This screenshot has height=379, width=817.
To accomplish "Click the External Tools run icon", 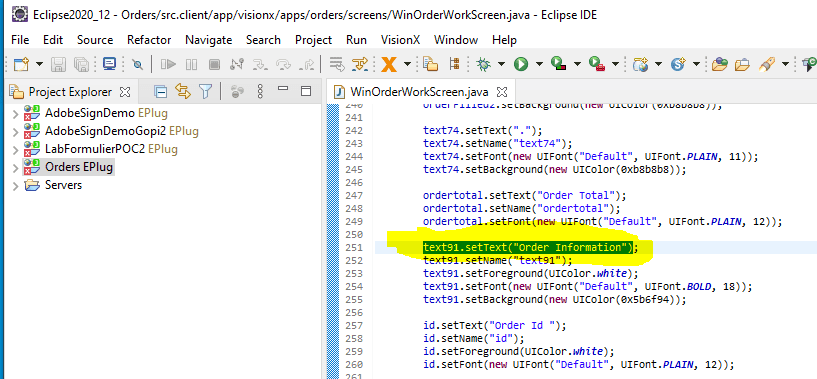I will pos(597,64).
